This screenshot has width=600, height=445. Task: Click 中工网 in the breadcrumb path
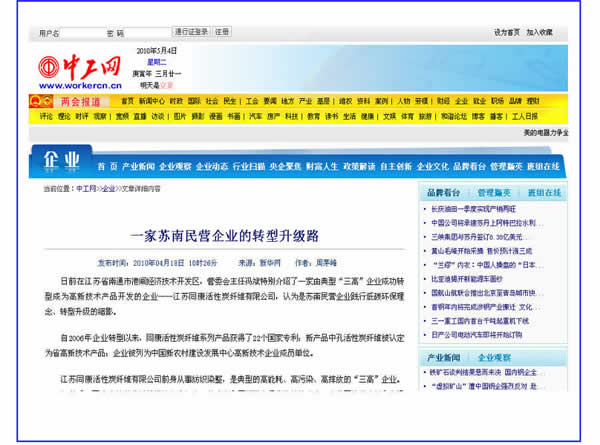pos(87,188)
